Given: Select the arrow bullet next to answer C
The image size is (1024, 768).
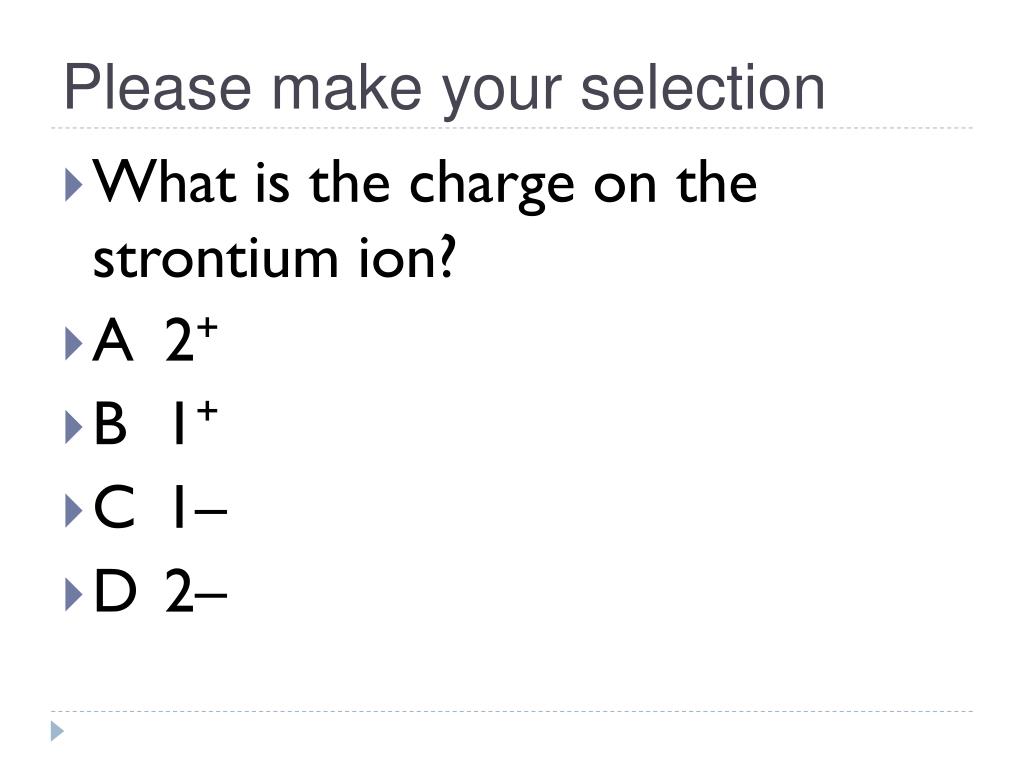Looking at the screenshot, I should coord(74,511).
